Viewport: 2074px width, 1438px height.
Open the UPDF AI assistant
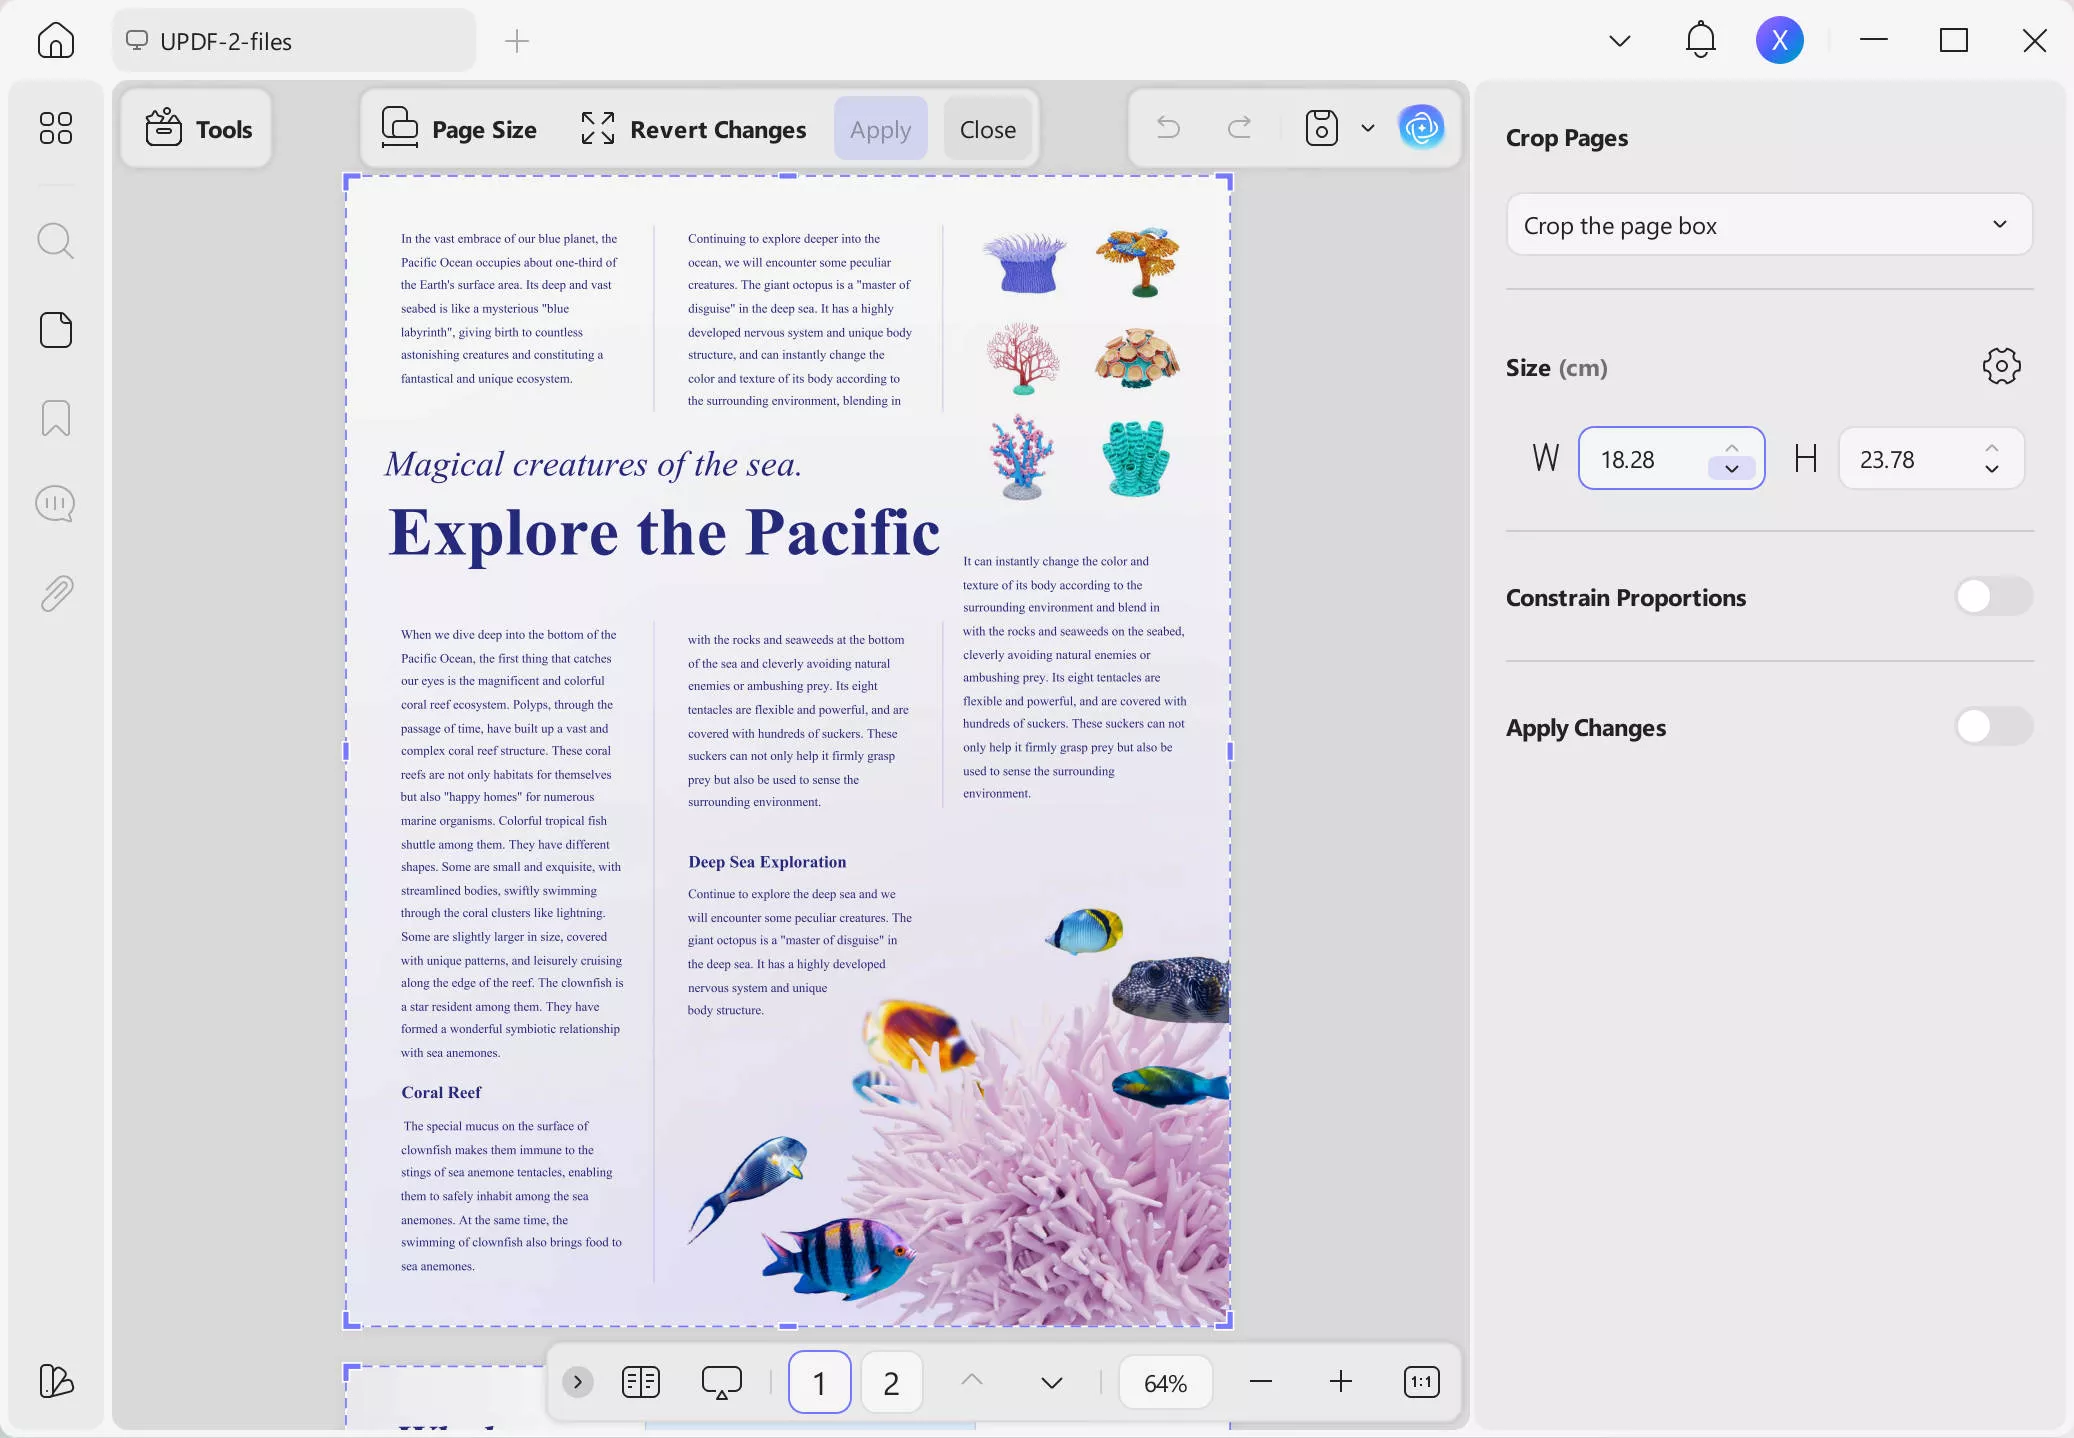tap(1421, 128)
